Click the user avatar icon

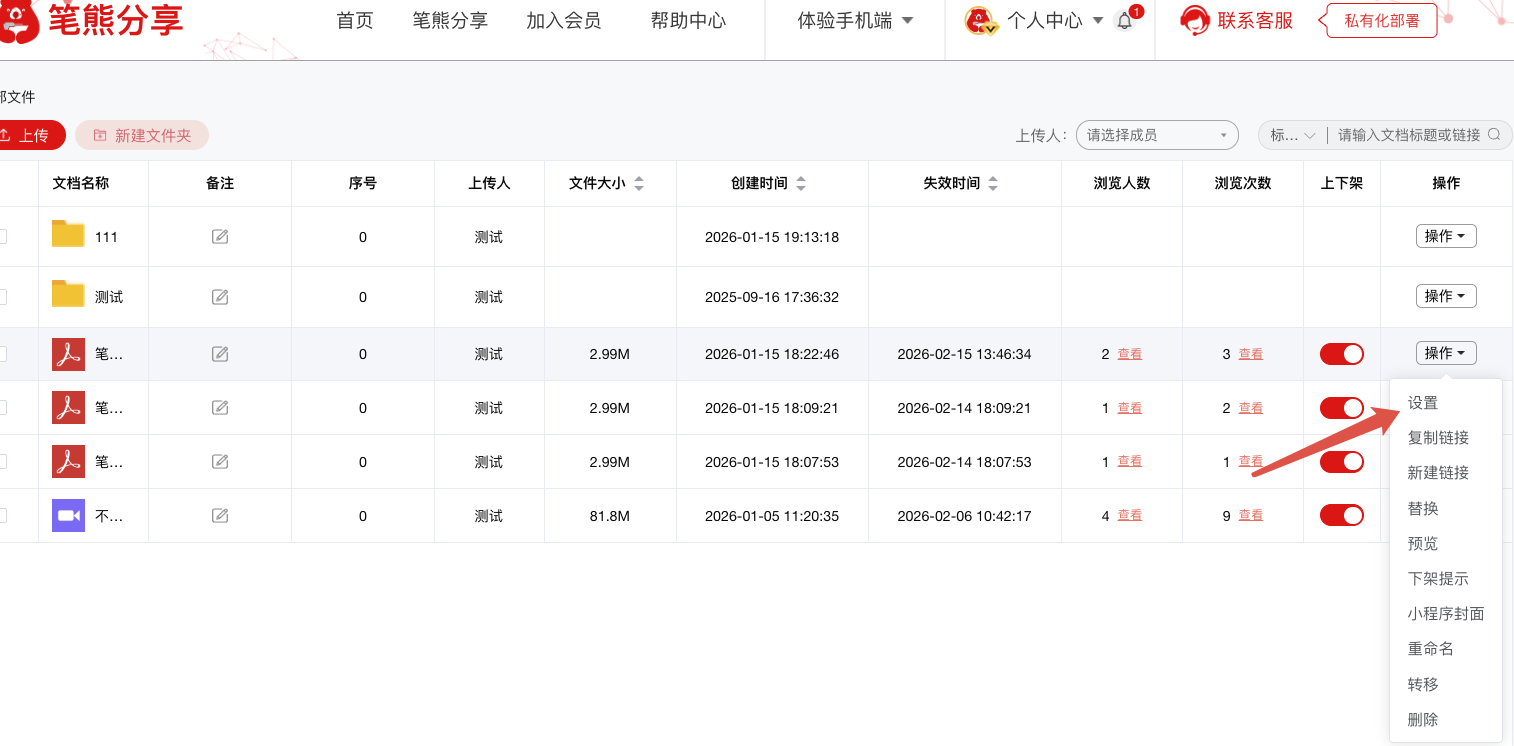(981, 21)
